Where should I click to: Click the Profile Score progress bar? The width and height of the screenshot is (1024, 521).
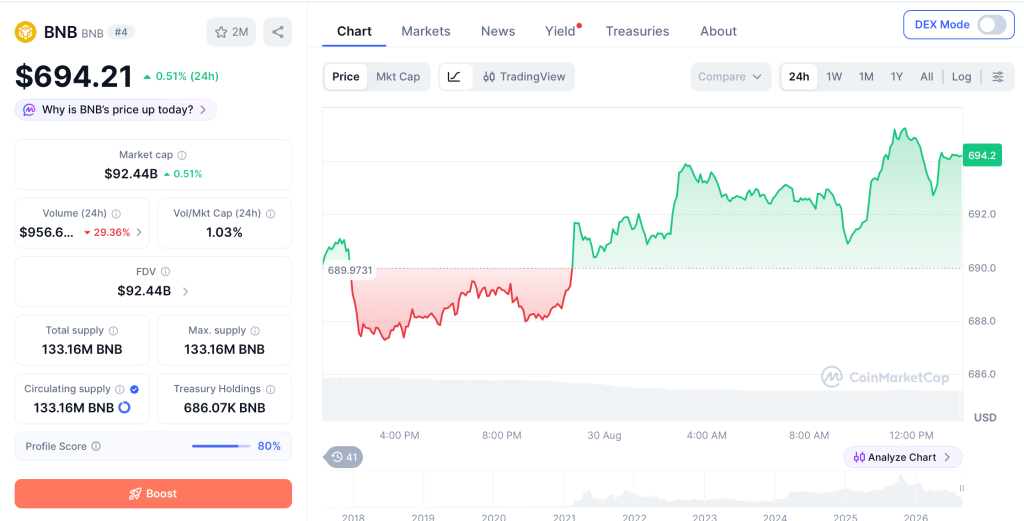tap(221, 447)
